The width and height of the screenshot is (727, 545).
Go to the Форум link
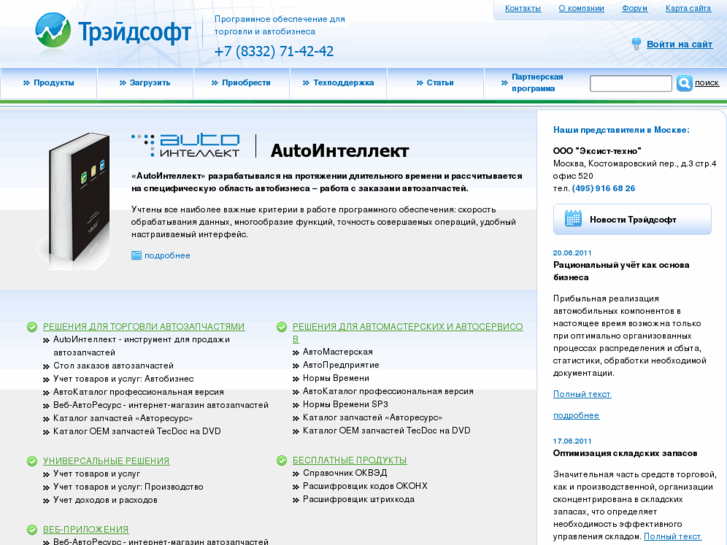coord(634,8)
